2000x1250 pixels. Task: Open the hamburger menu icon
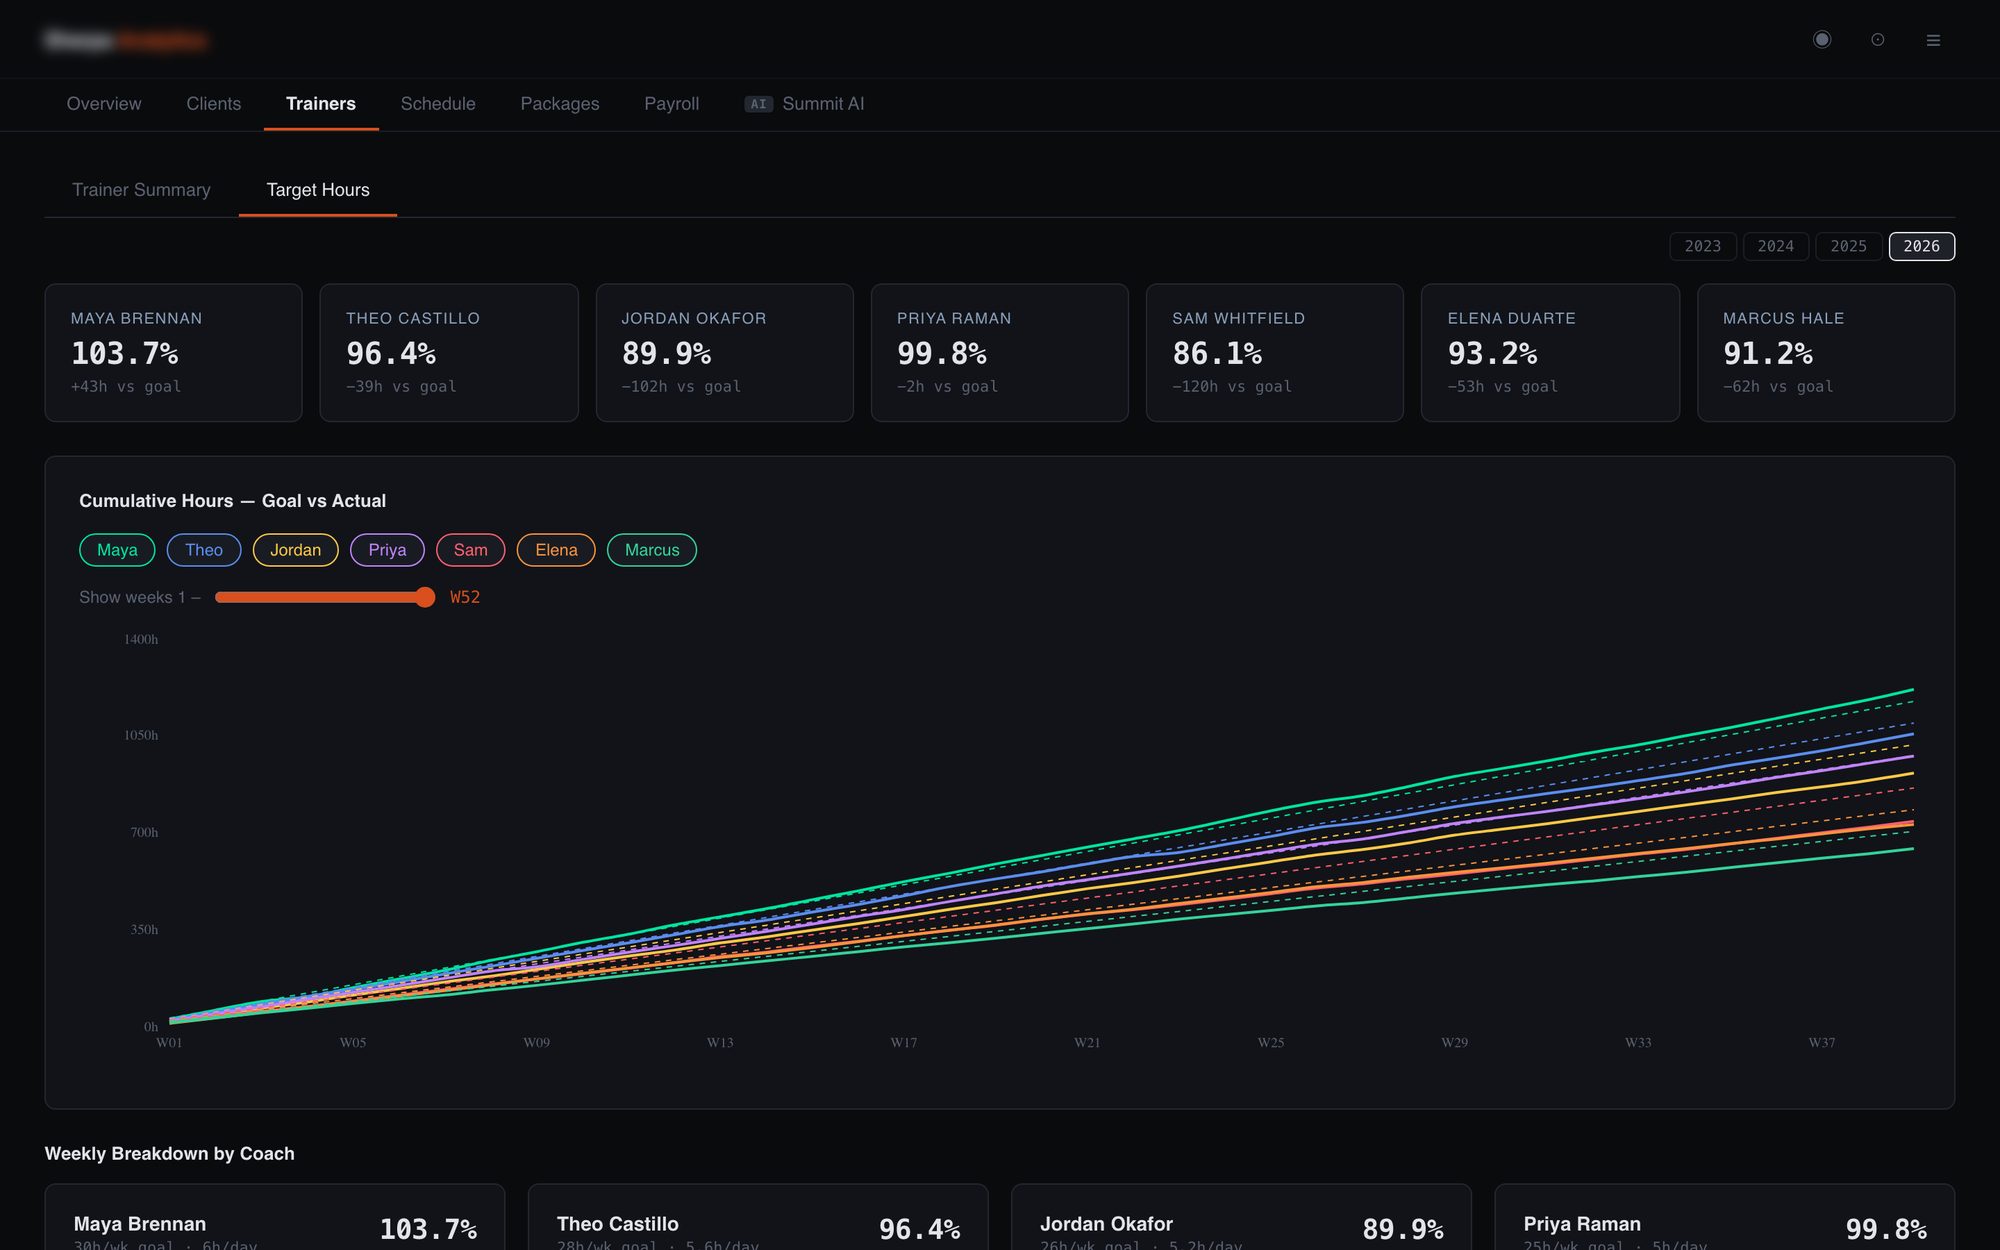tap(1933, 40)
